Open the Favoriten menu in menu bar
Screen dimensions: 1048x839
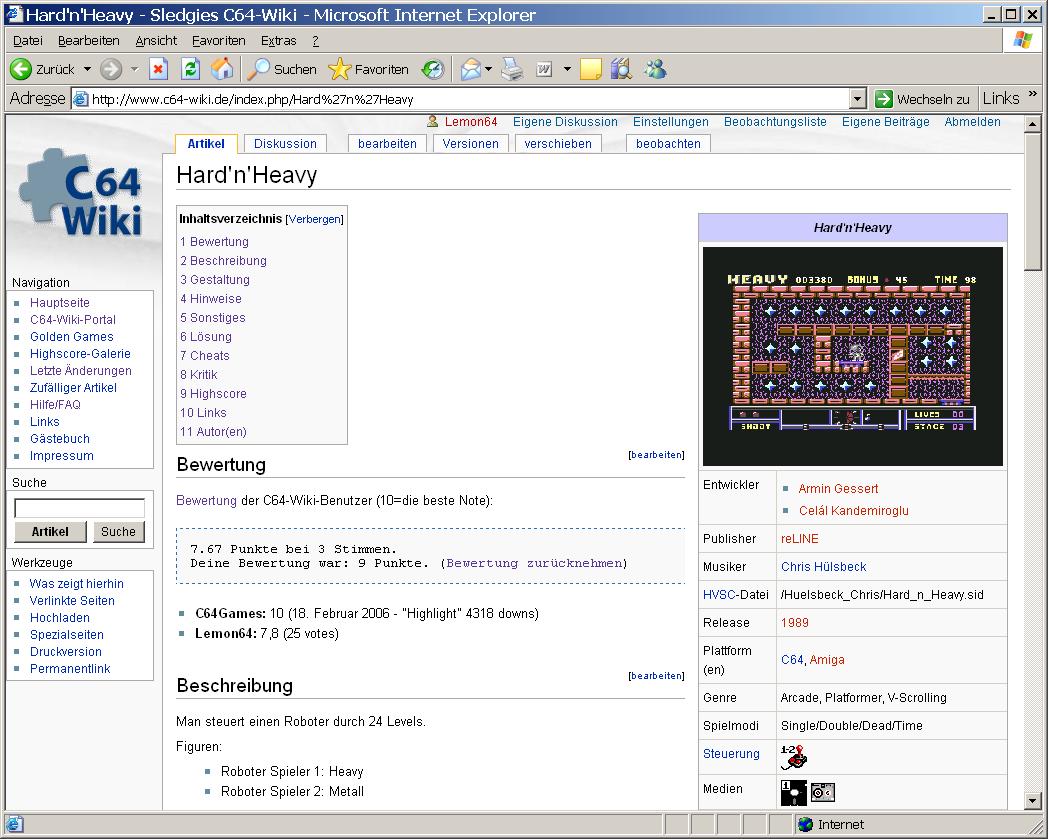(218, 41)
